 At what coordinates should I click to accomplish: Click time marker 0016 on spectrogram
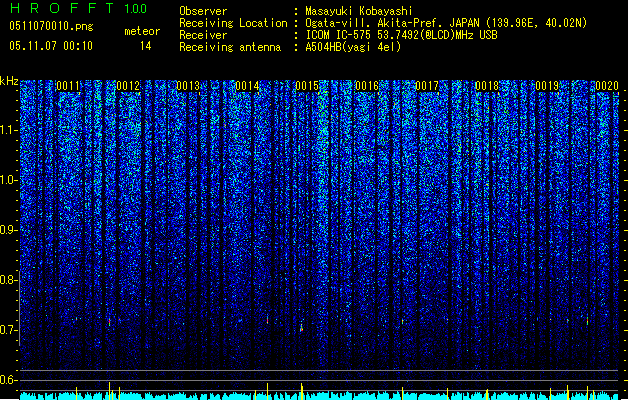pyautogui.click(x=367, y=86)
